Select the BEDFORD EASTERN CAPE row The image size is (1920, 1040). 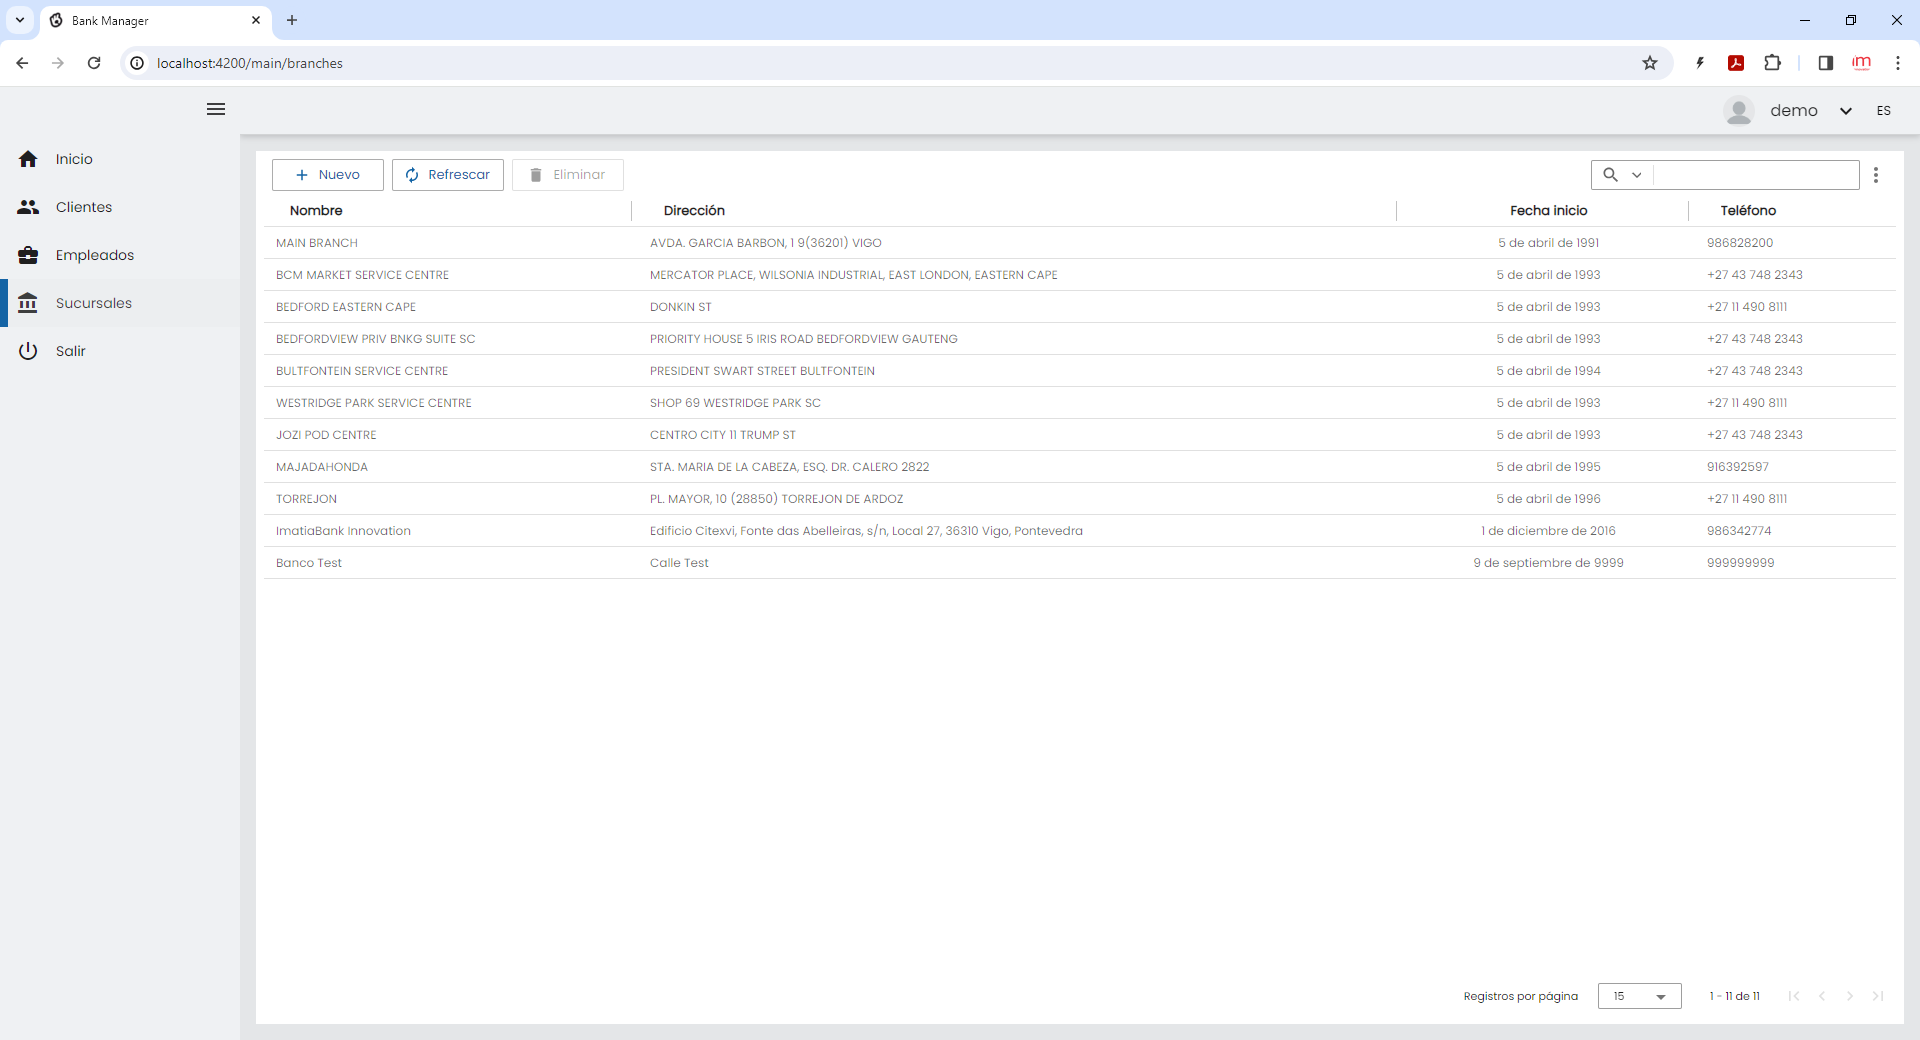click(1080, 307)
